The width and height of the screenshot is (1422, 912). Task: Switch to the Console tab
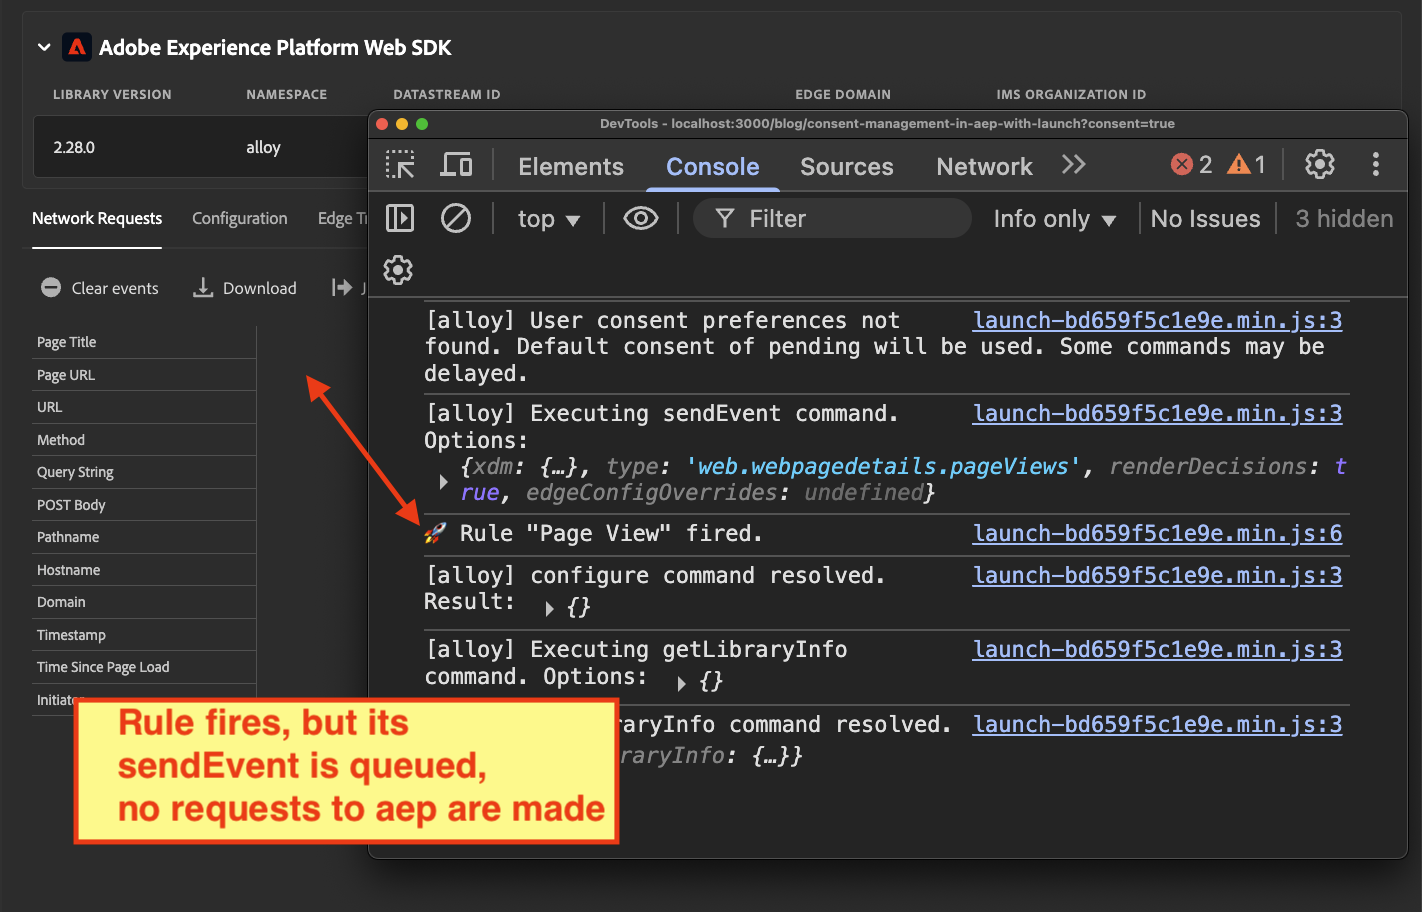point(713,166)
